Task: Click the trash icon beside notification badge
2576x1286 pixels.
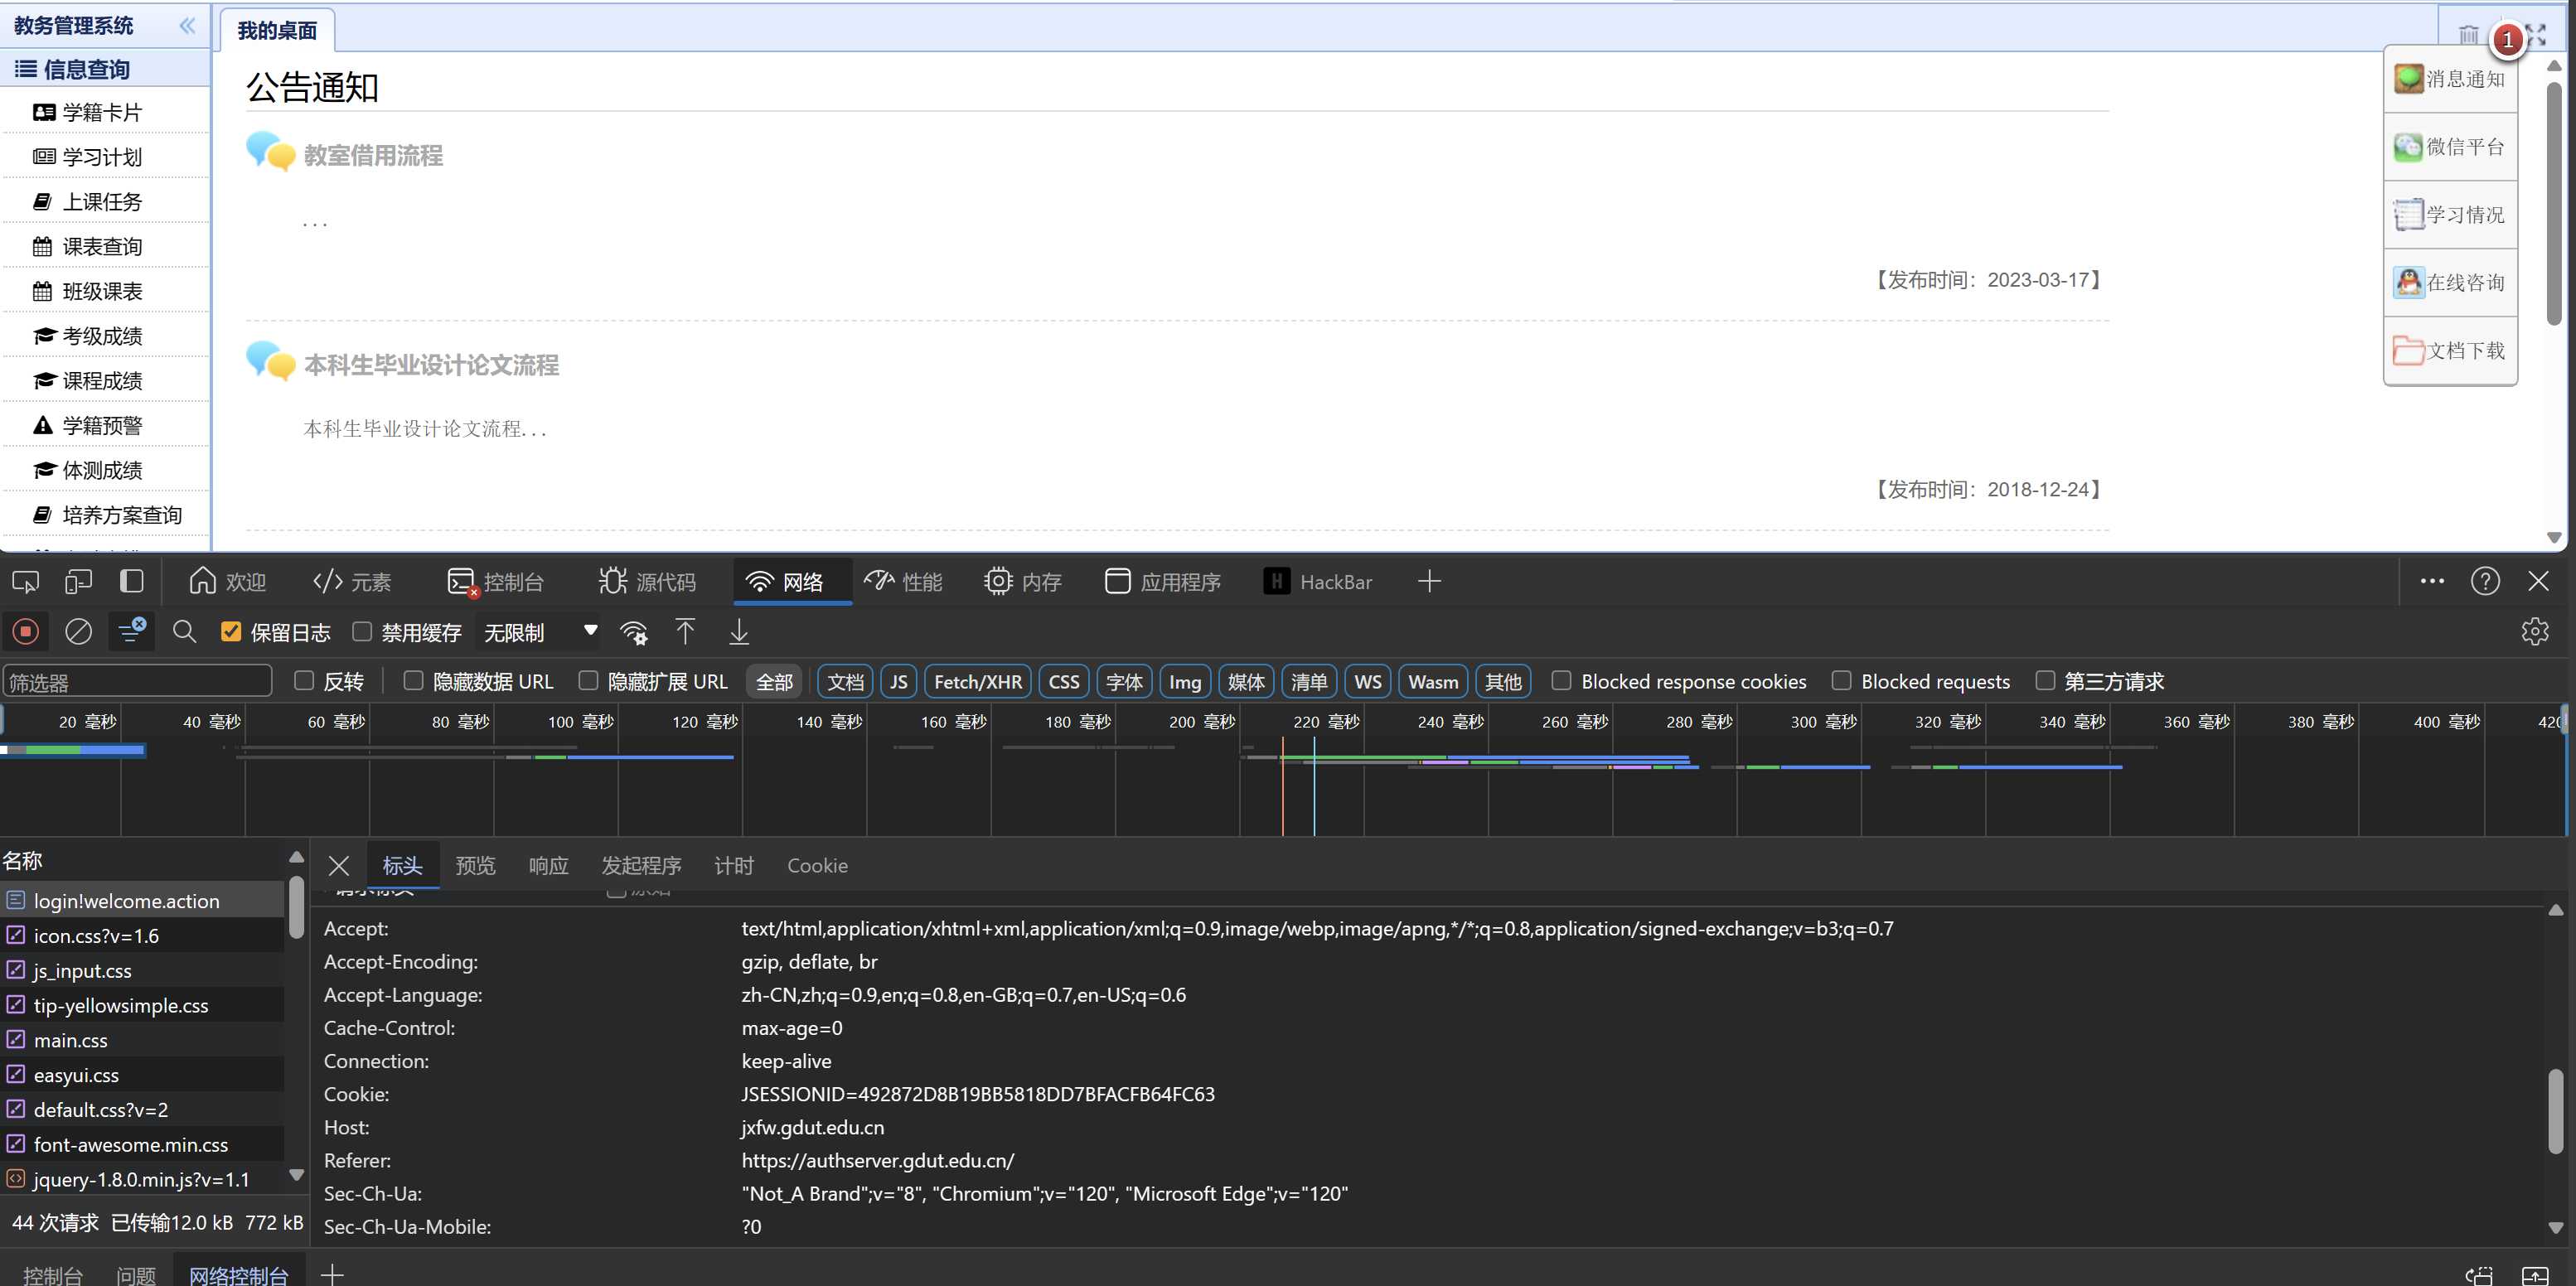Action: [2468, 35]
